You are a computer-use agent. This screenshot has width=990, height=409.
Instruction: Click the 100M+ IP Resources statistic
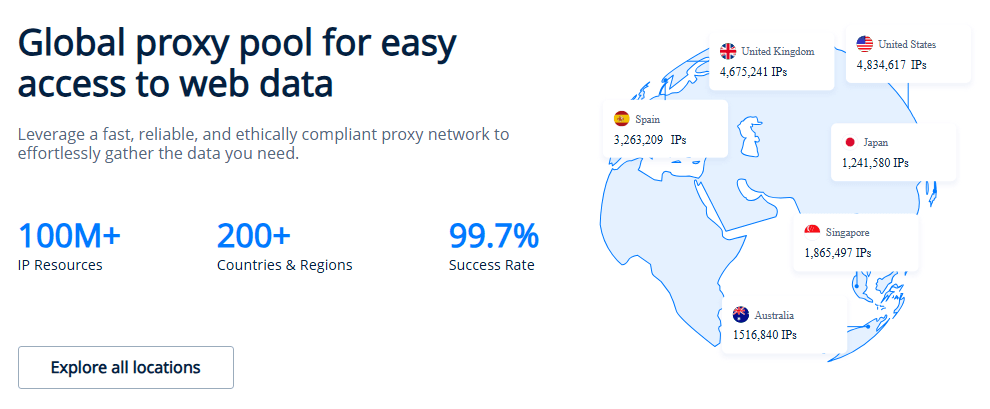pyautogui.click(x=69, y=246)
